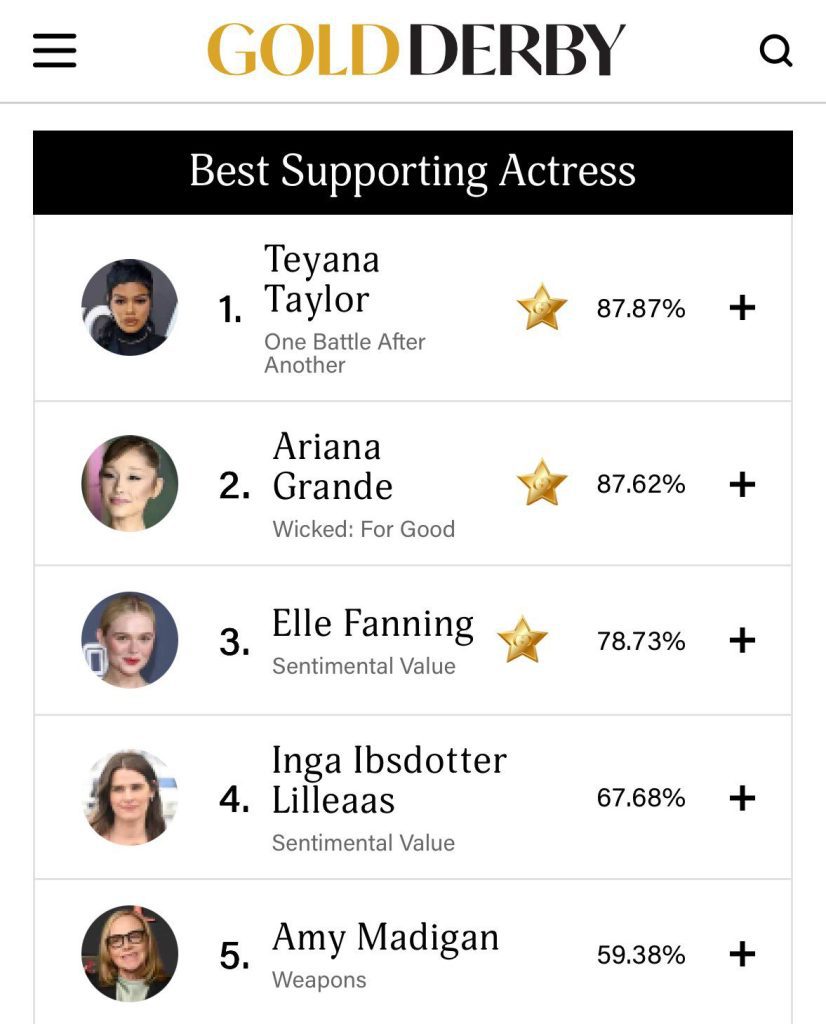Click Ariana Grande's profile photo
Viewport: 826px width, 1024px height.
[x=129, y=483]
